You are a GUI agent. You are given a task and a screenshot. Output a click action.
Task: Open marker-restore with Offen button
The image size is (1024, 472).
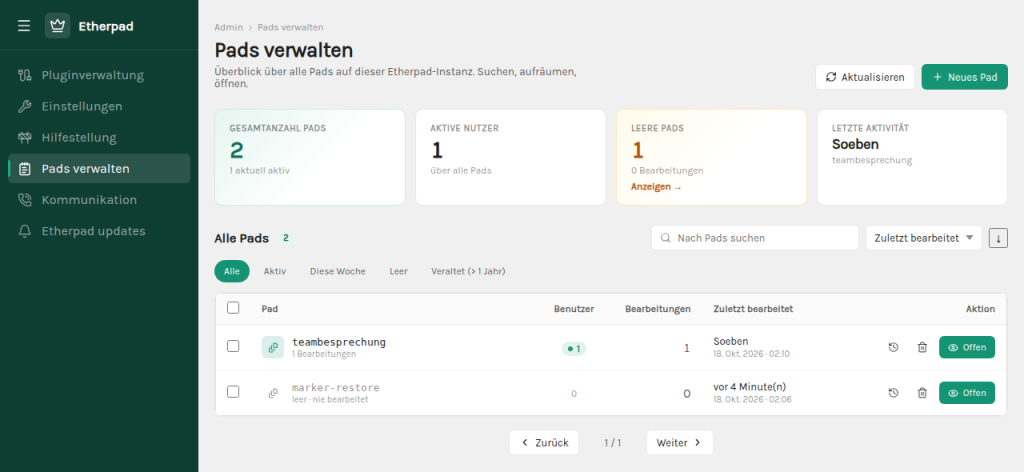pyautogui.click(x=967, y=393)
